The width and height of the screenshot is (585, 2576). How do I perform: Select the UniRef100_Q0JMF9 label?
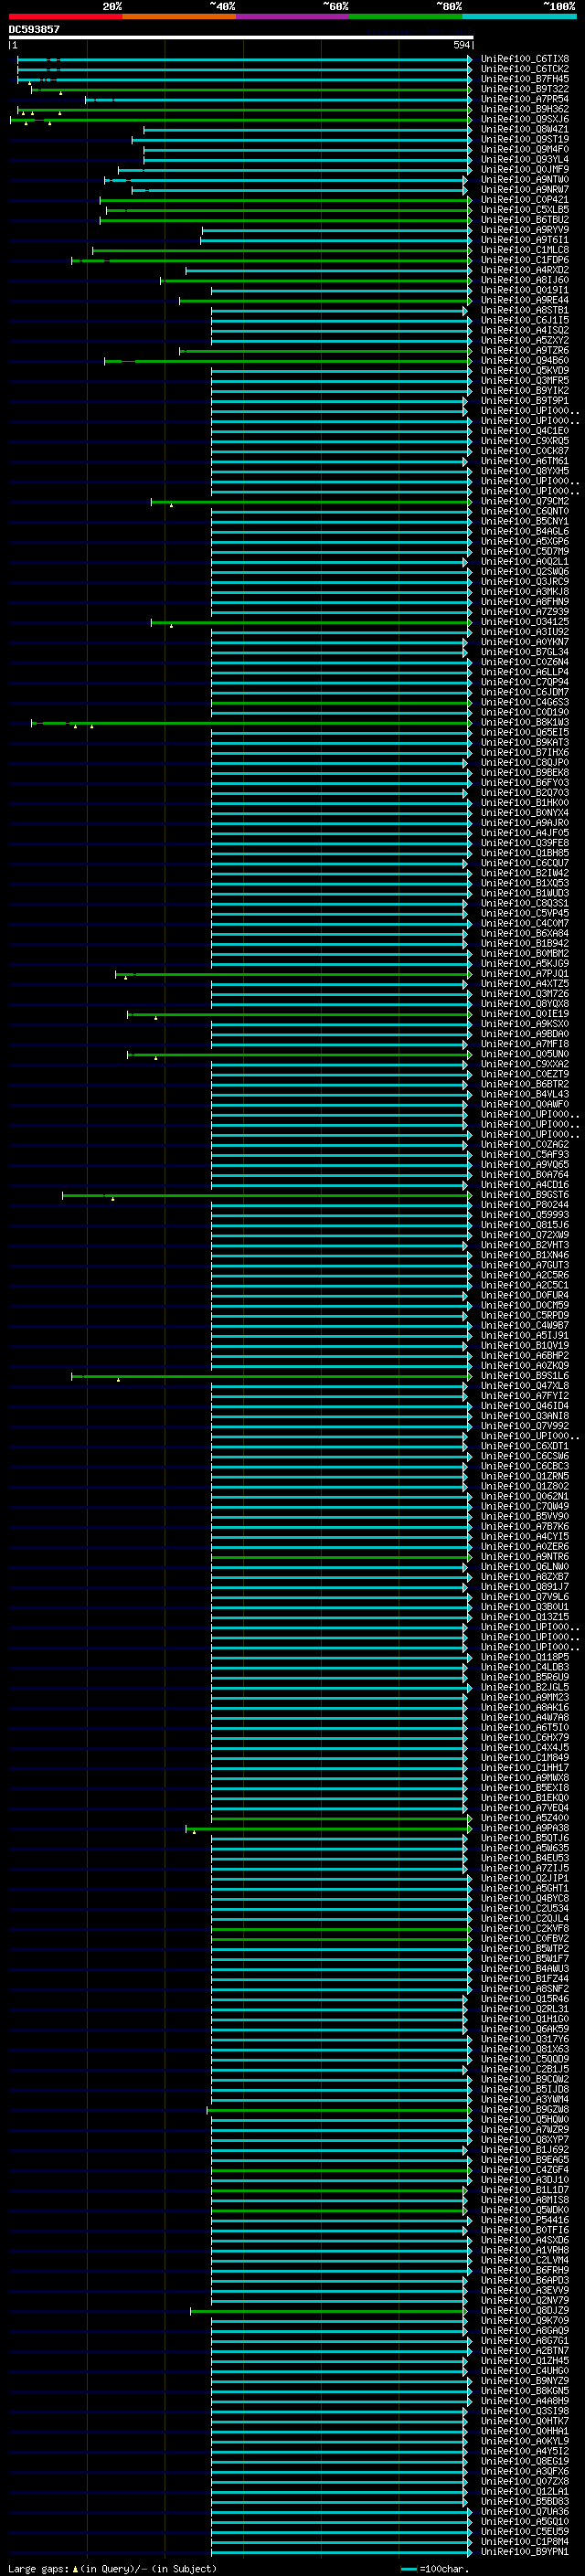click(525, 169)
